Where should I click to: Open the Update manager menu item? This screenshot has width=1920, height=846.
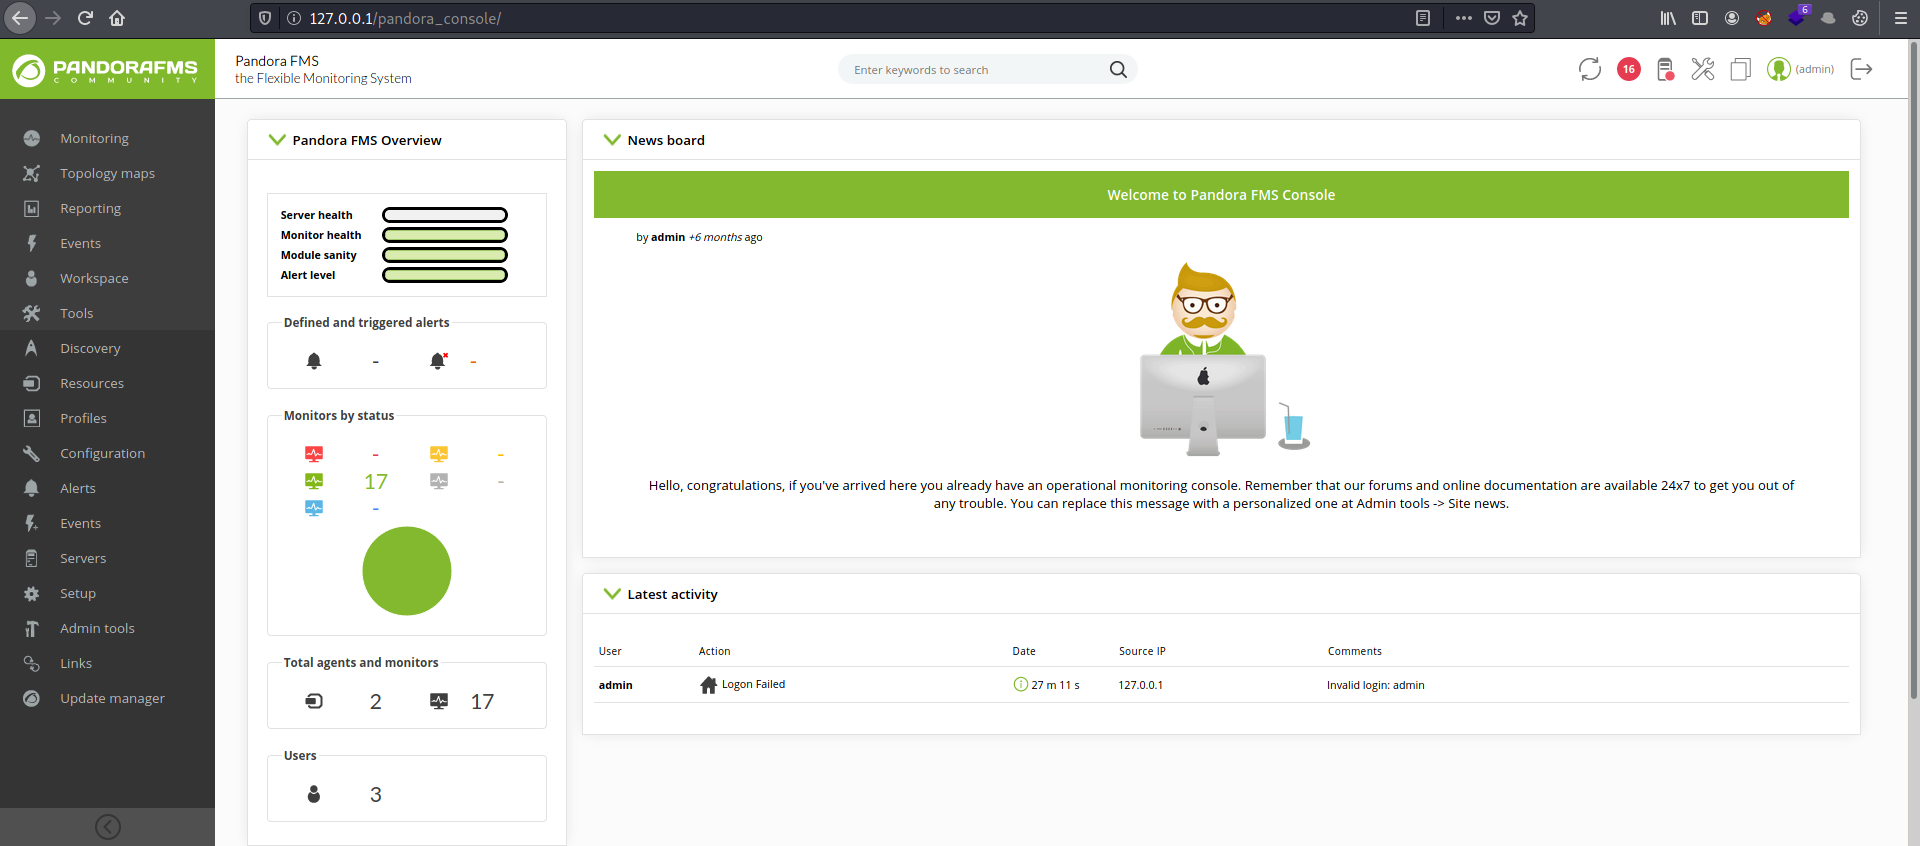click(112, 698)
